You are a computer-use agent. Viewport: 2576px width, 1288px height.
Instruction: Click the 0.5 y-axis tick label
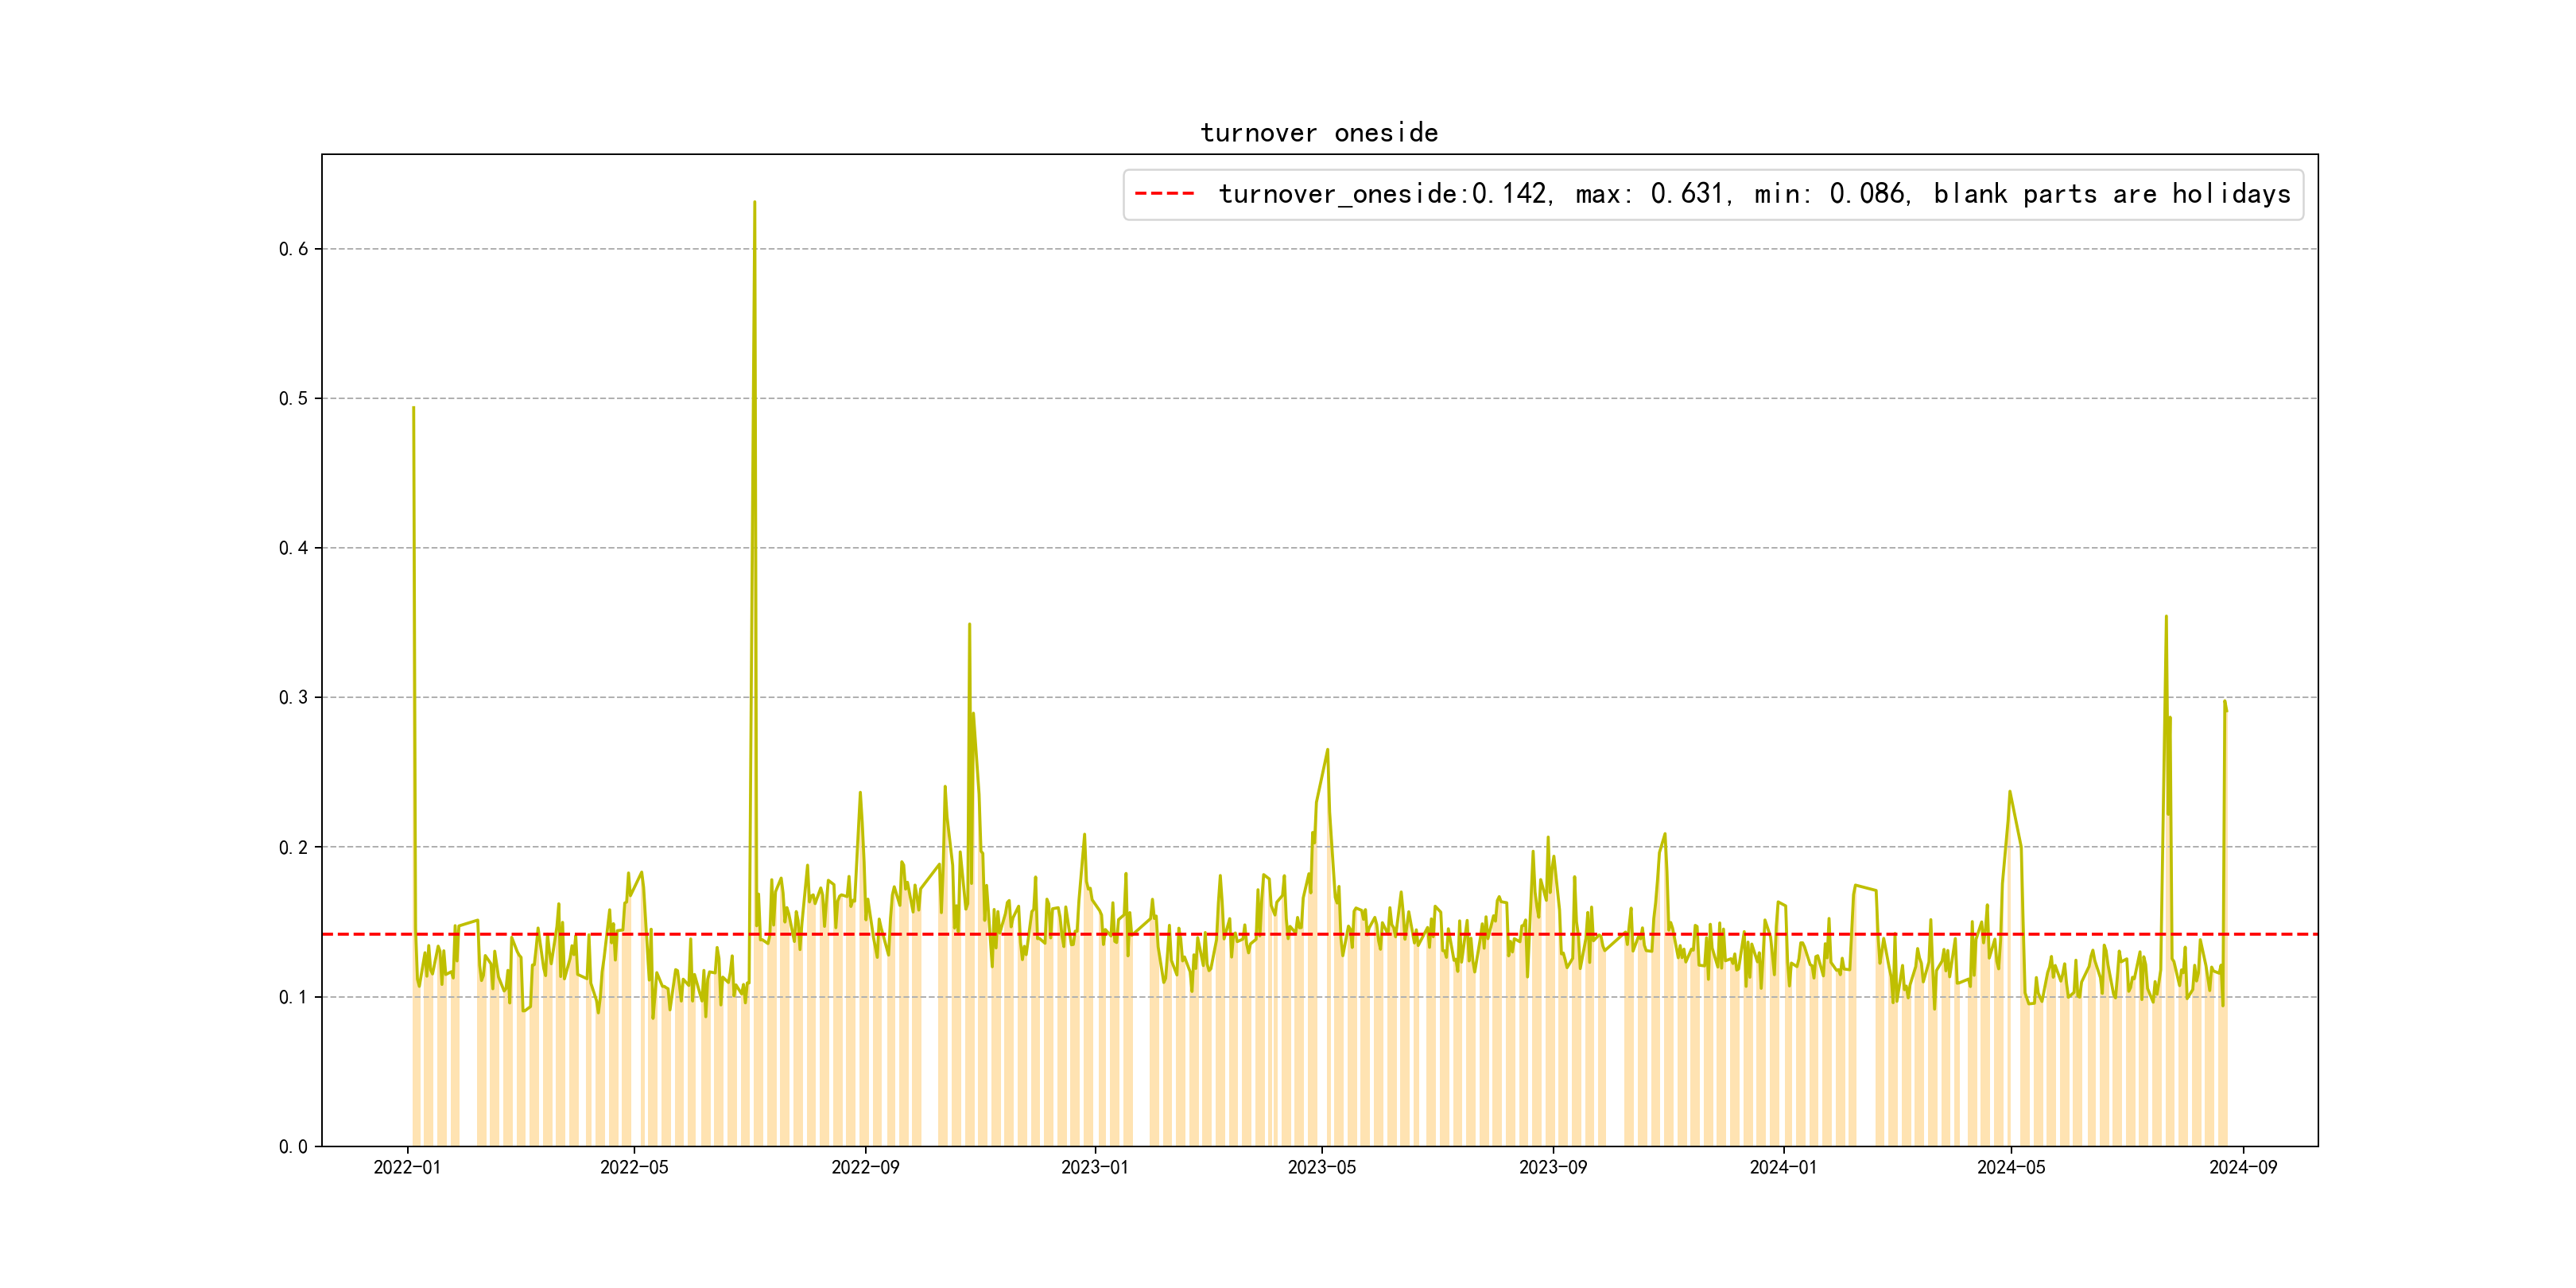coord(293,399)
